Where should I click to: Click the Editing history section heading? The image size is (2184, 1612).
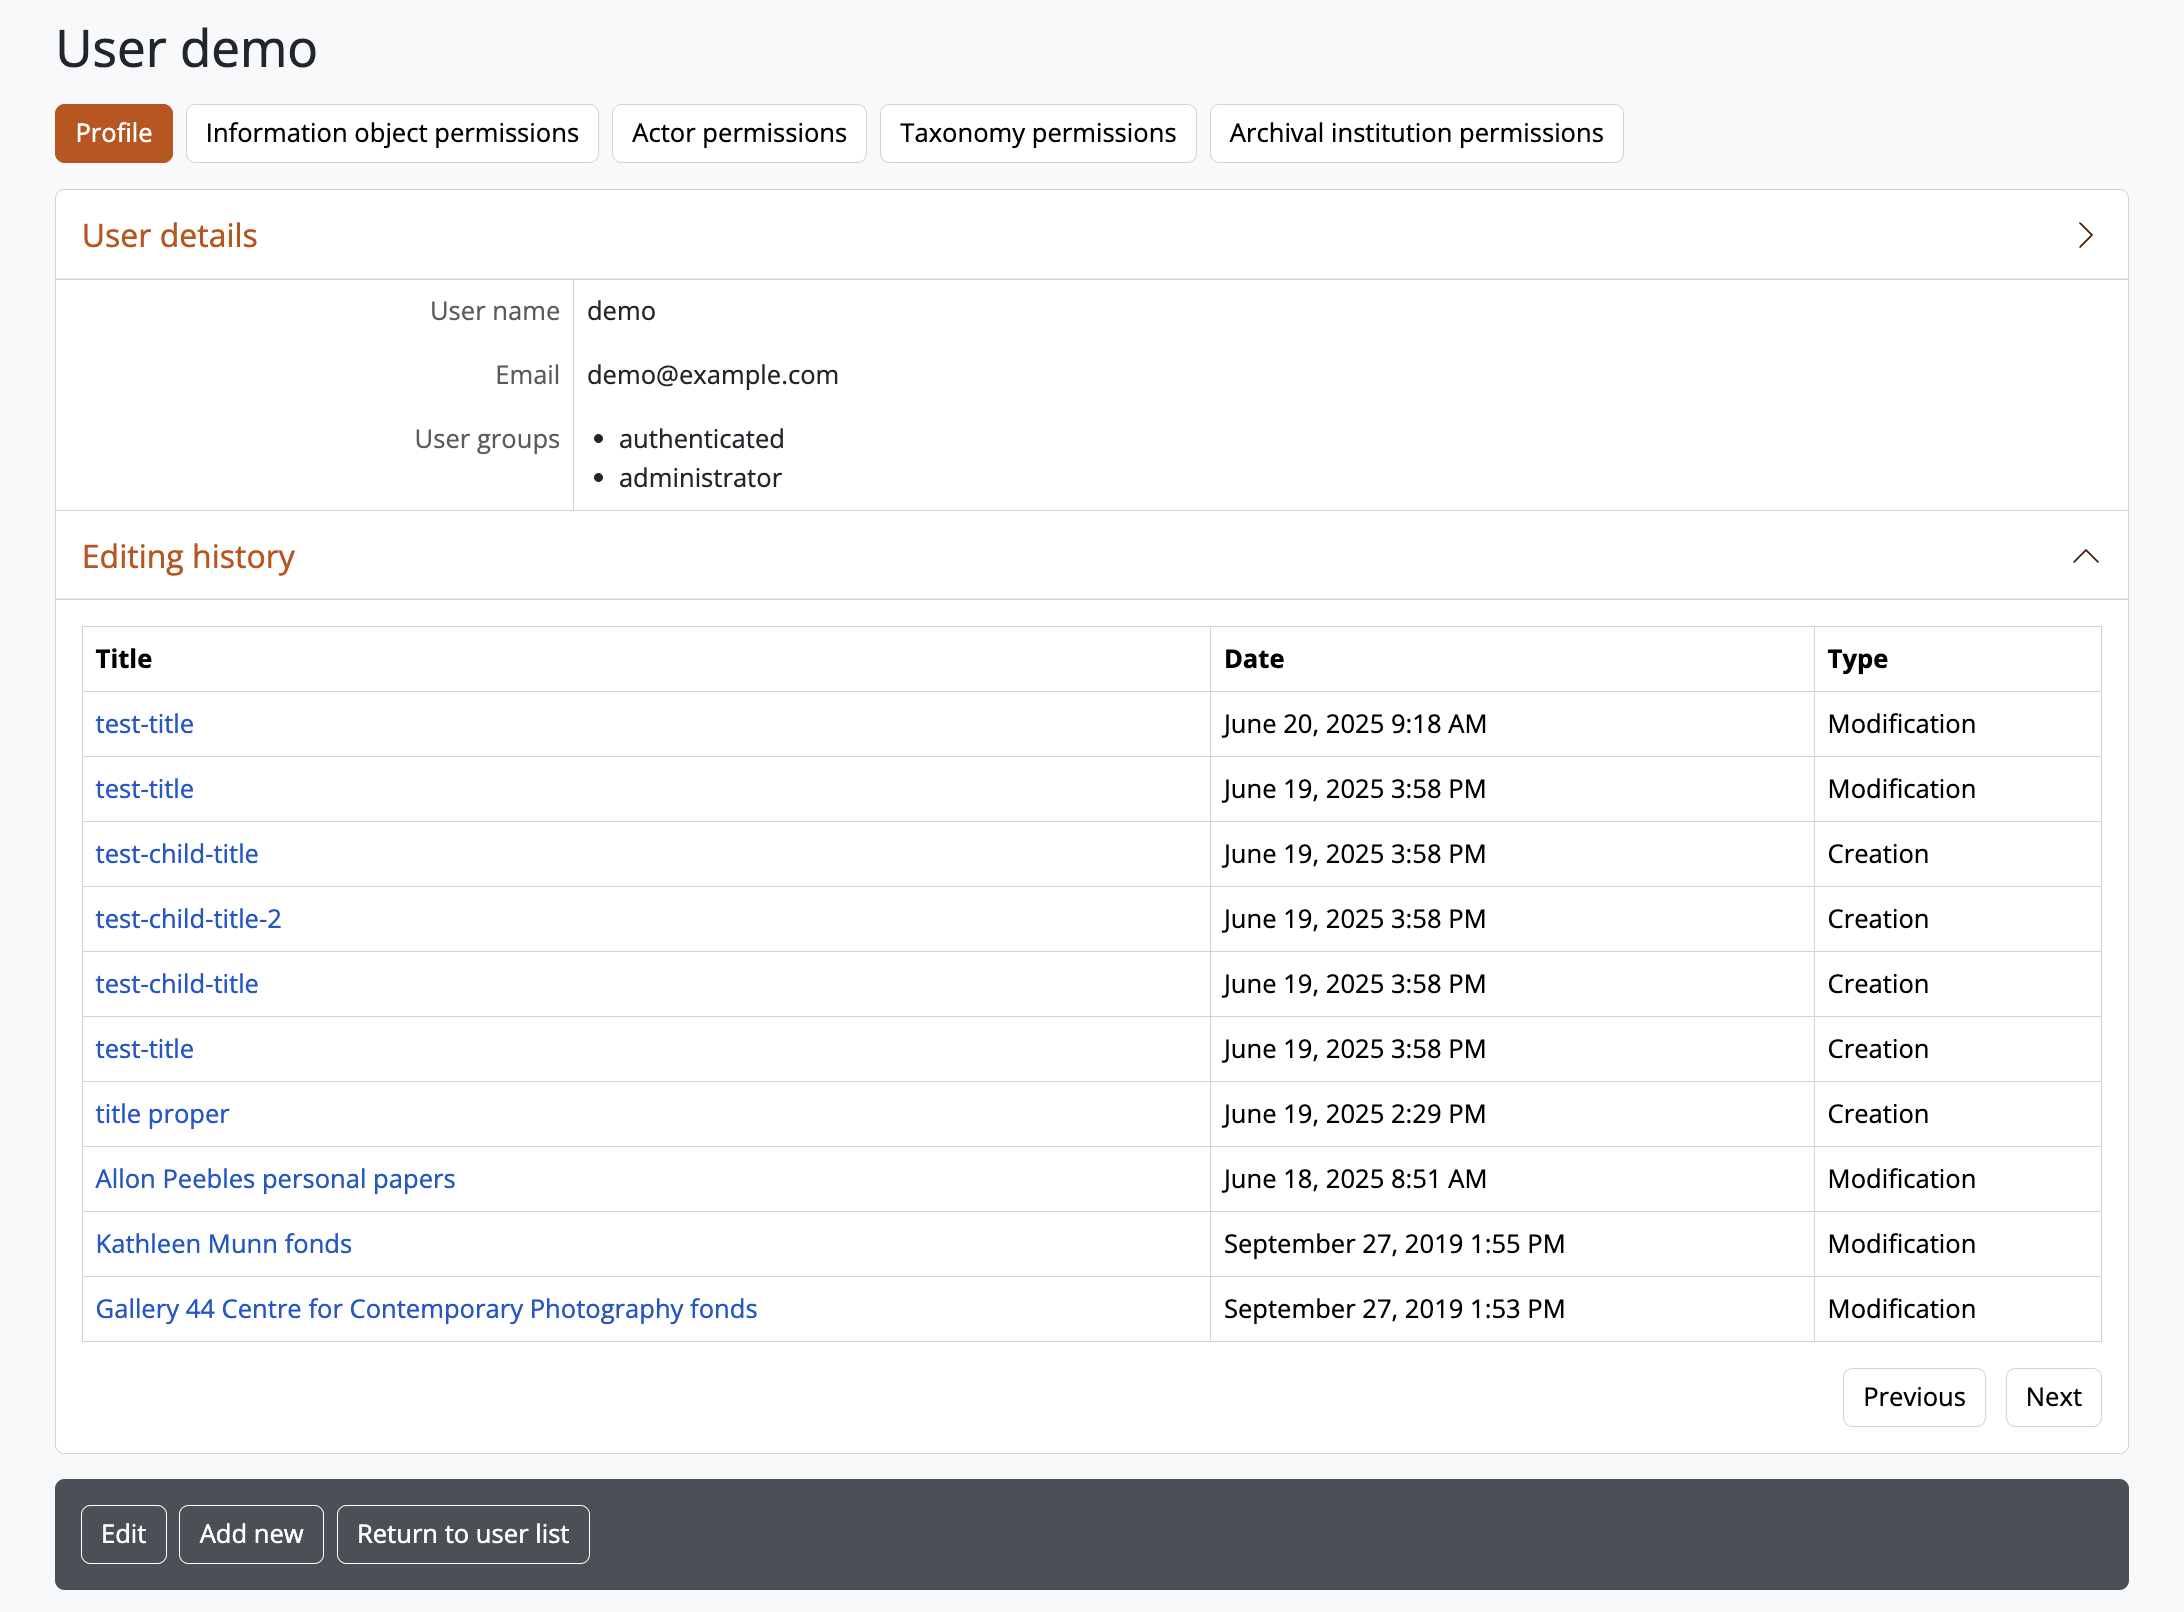188,556
